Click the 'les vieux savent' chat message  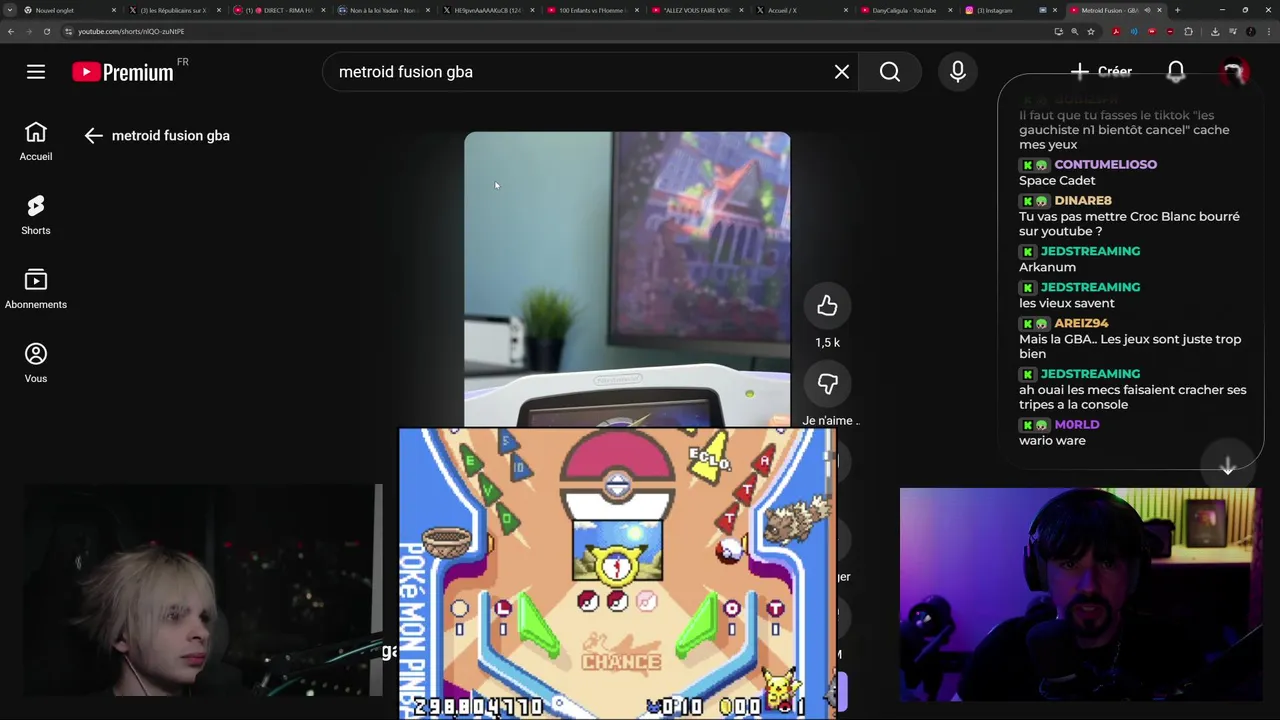click(1066, 303)
